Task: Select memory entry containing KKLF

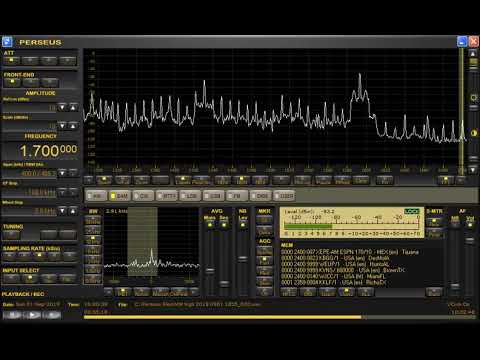Action: 333,282
